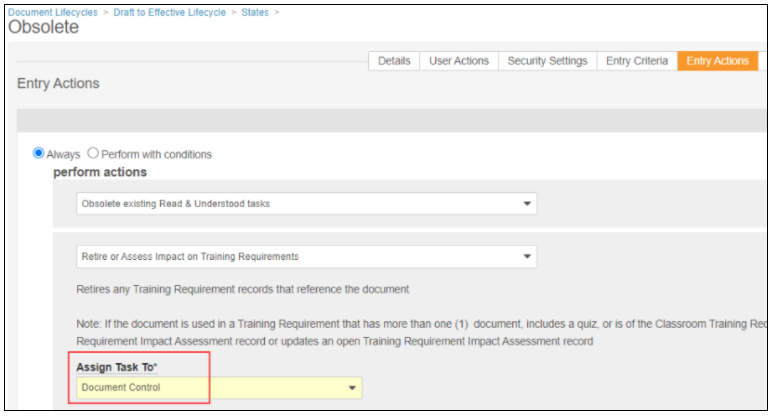Choose the Perform with conditions radio option
773x416 pixels.
[93, 154]
